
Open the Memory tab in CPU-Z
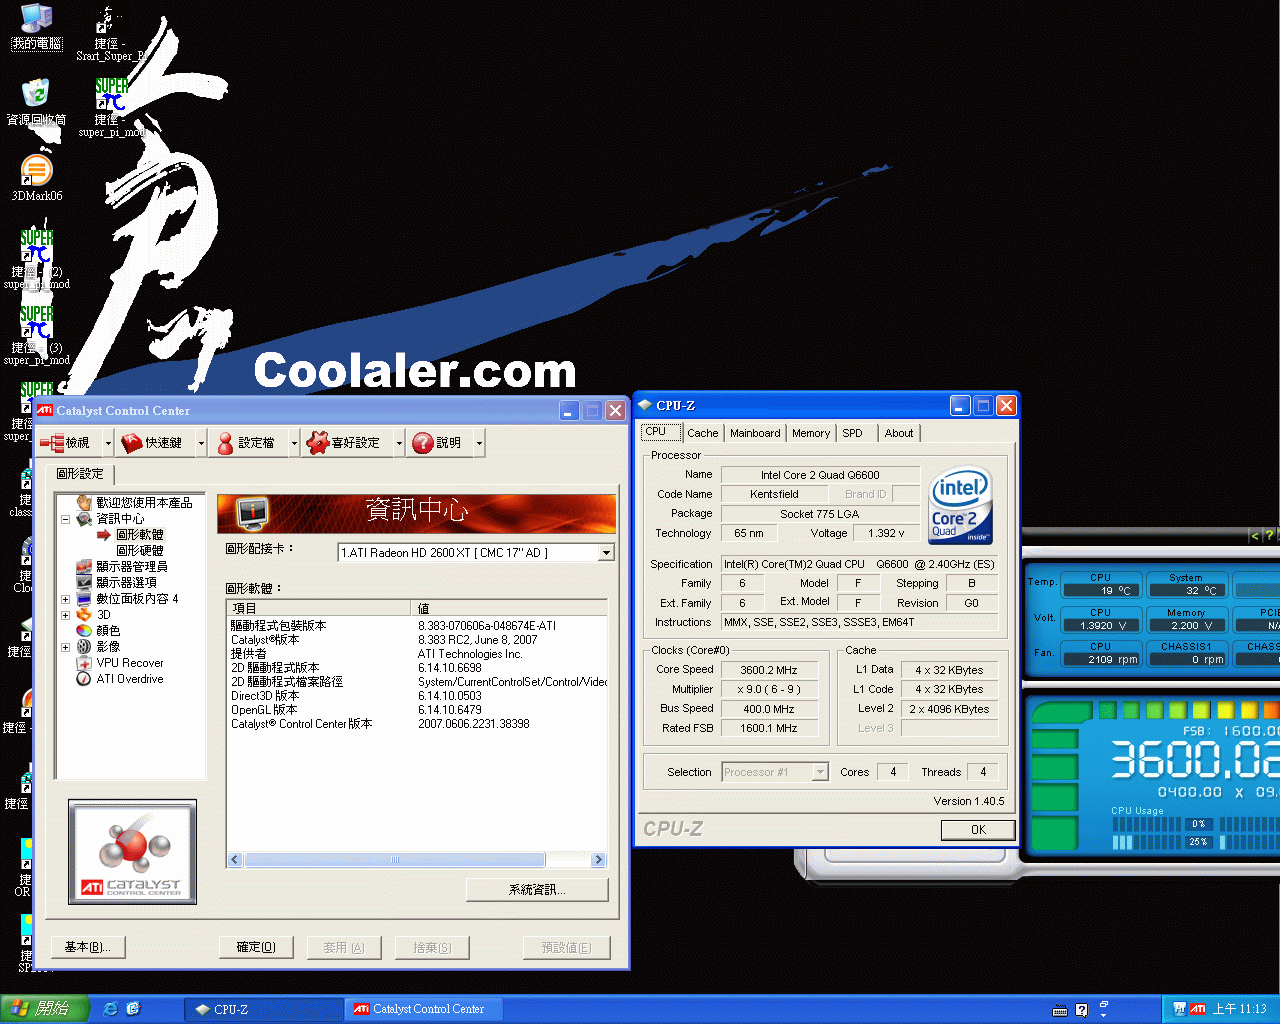(811, 433)
